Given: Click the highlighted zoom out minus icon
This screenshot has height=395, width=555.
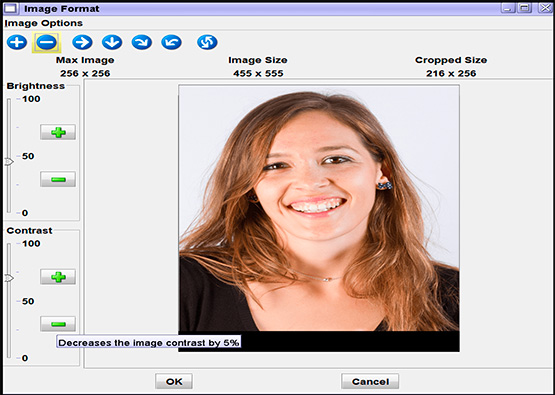Looking at the screenshot, I should (x=46, y=42).
